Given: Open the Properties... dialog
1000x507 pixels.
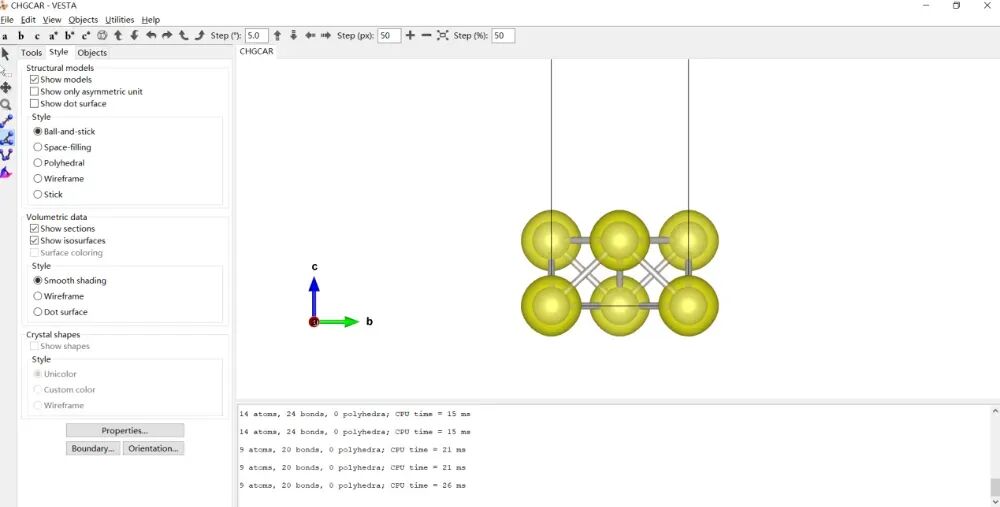Looking at the screenshot, I should point(125,430).
